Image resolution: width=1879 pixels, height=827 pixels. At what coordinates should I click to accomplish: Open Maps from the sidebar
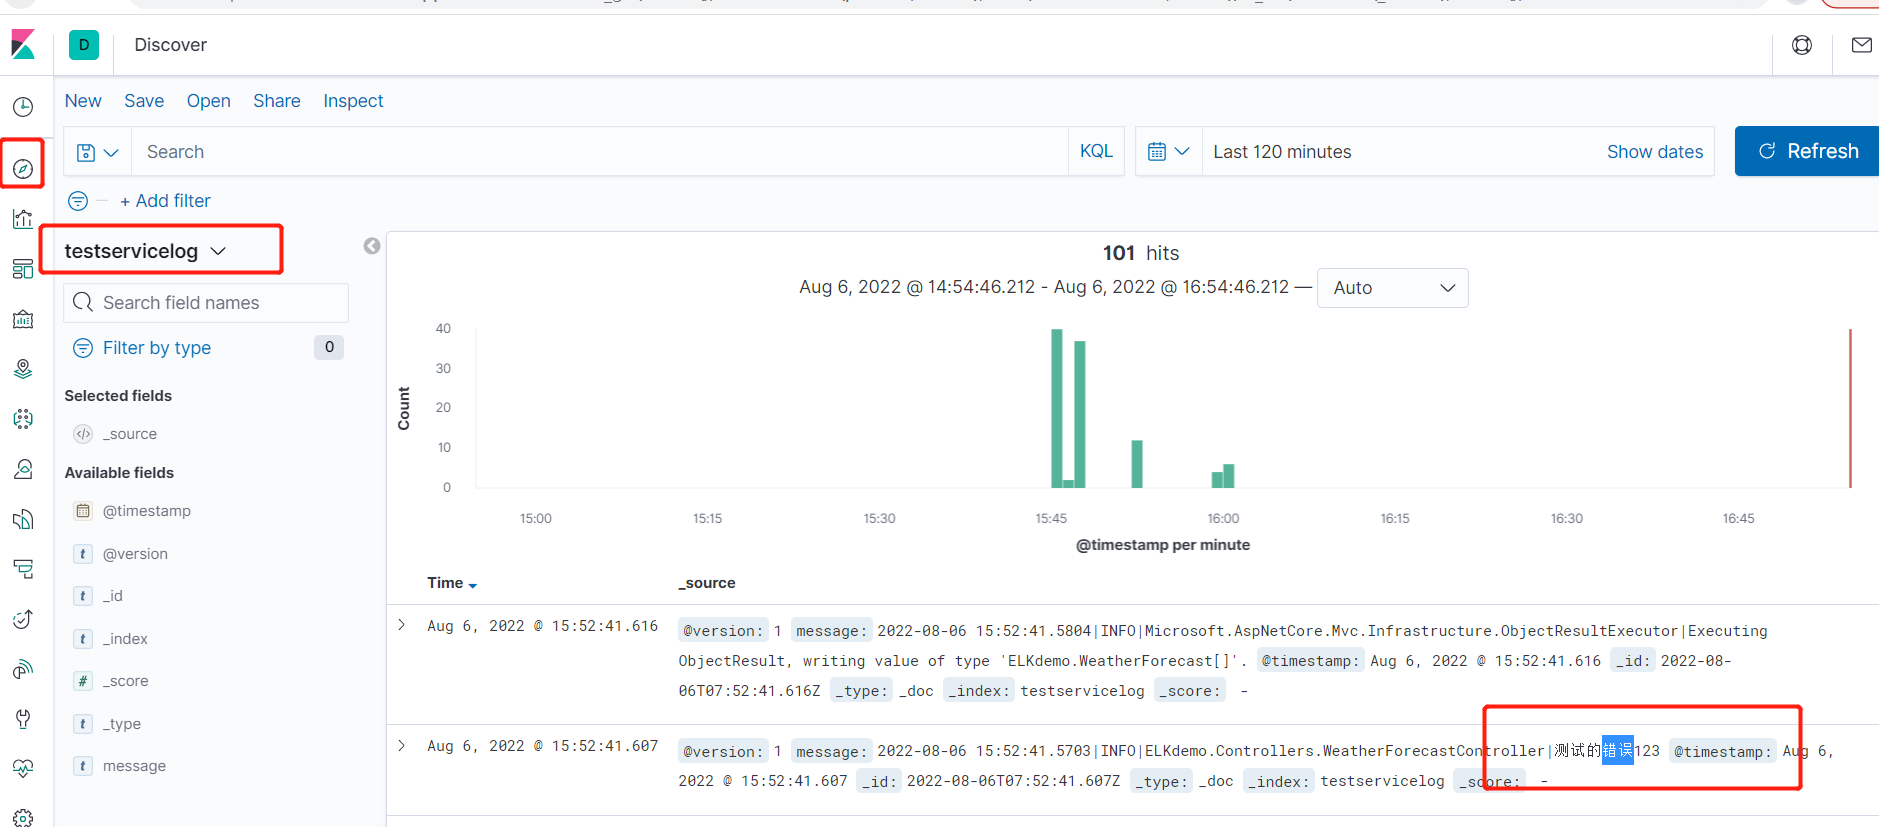(23, 369)
